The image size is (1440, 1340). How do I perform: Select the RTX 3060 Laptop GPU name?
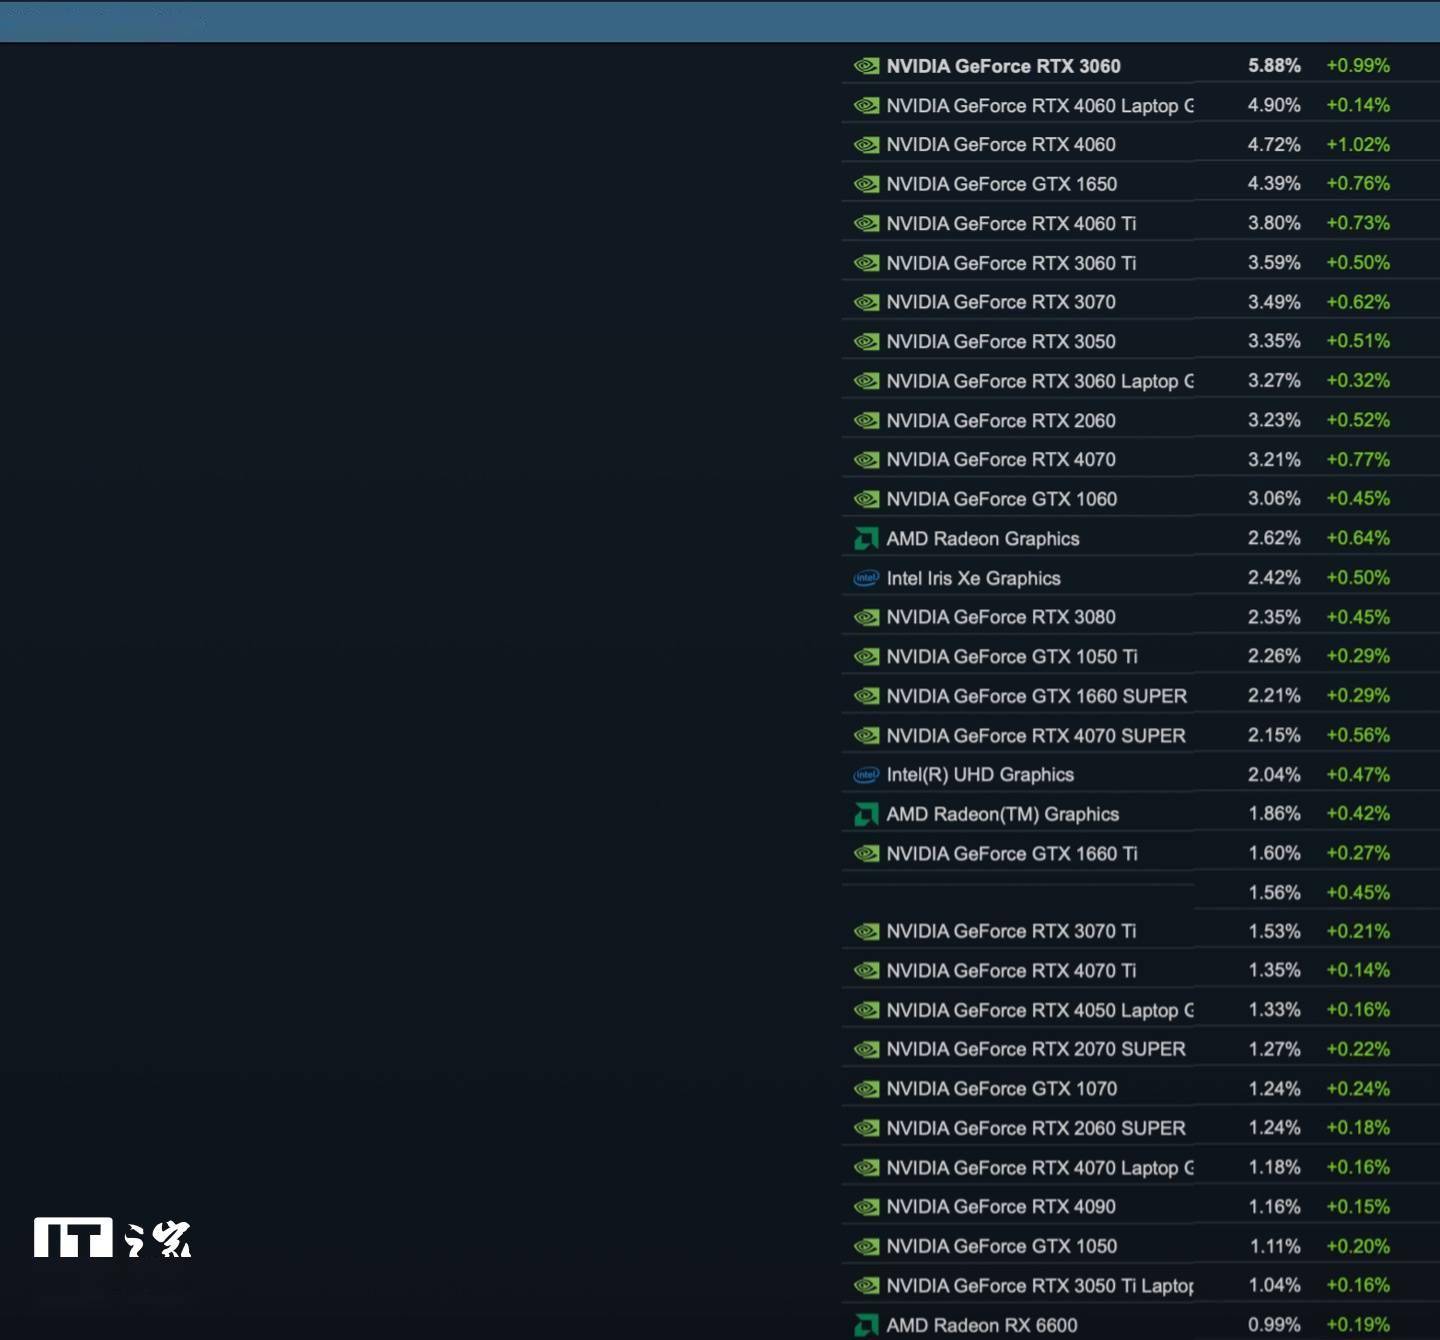pos(1040,381)
